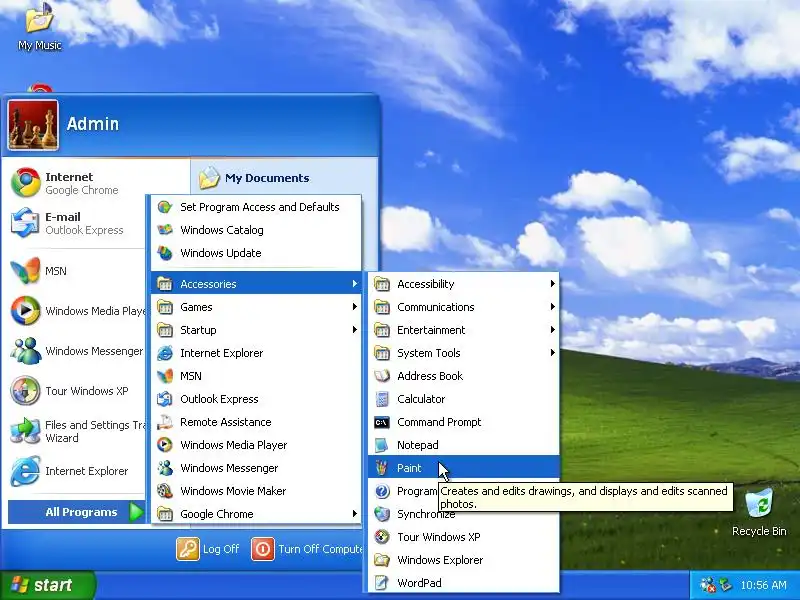Launch Remote Assistance
This screenshot has height=600, width=800.
(256, 422)
